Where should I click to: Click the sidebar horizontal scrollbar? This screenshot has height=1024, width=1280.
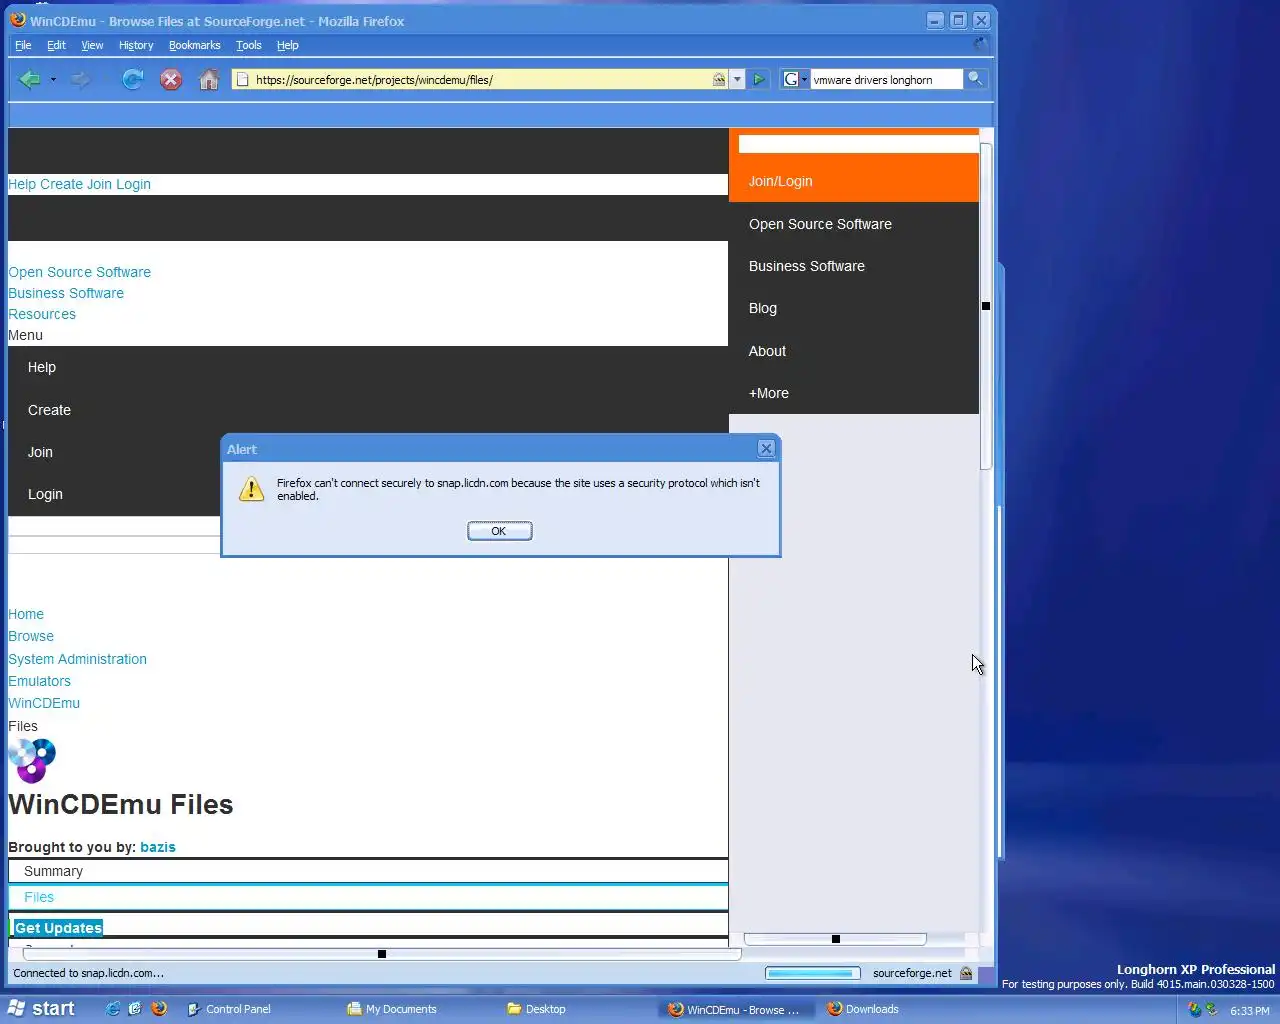(835, 939)
